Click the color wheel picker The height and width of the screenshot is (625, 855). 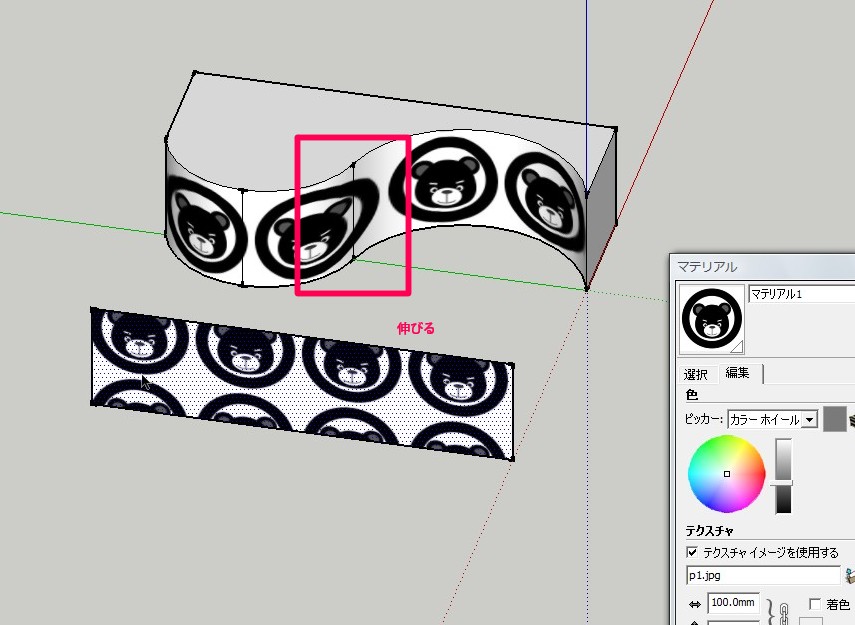point(726,473)
